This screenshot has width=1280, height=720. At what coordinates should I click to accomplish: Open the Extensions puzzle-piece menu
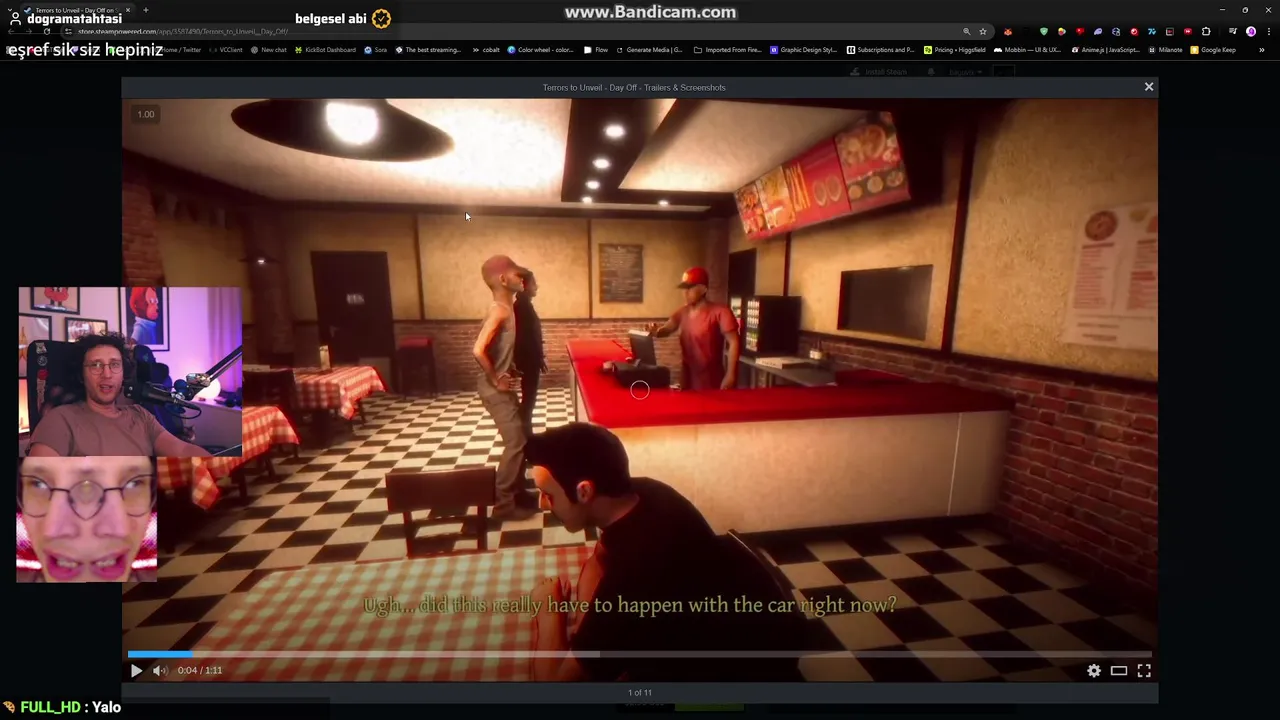1206,31
